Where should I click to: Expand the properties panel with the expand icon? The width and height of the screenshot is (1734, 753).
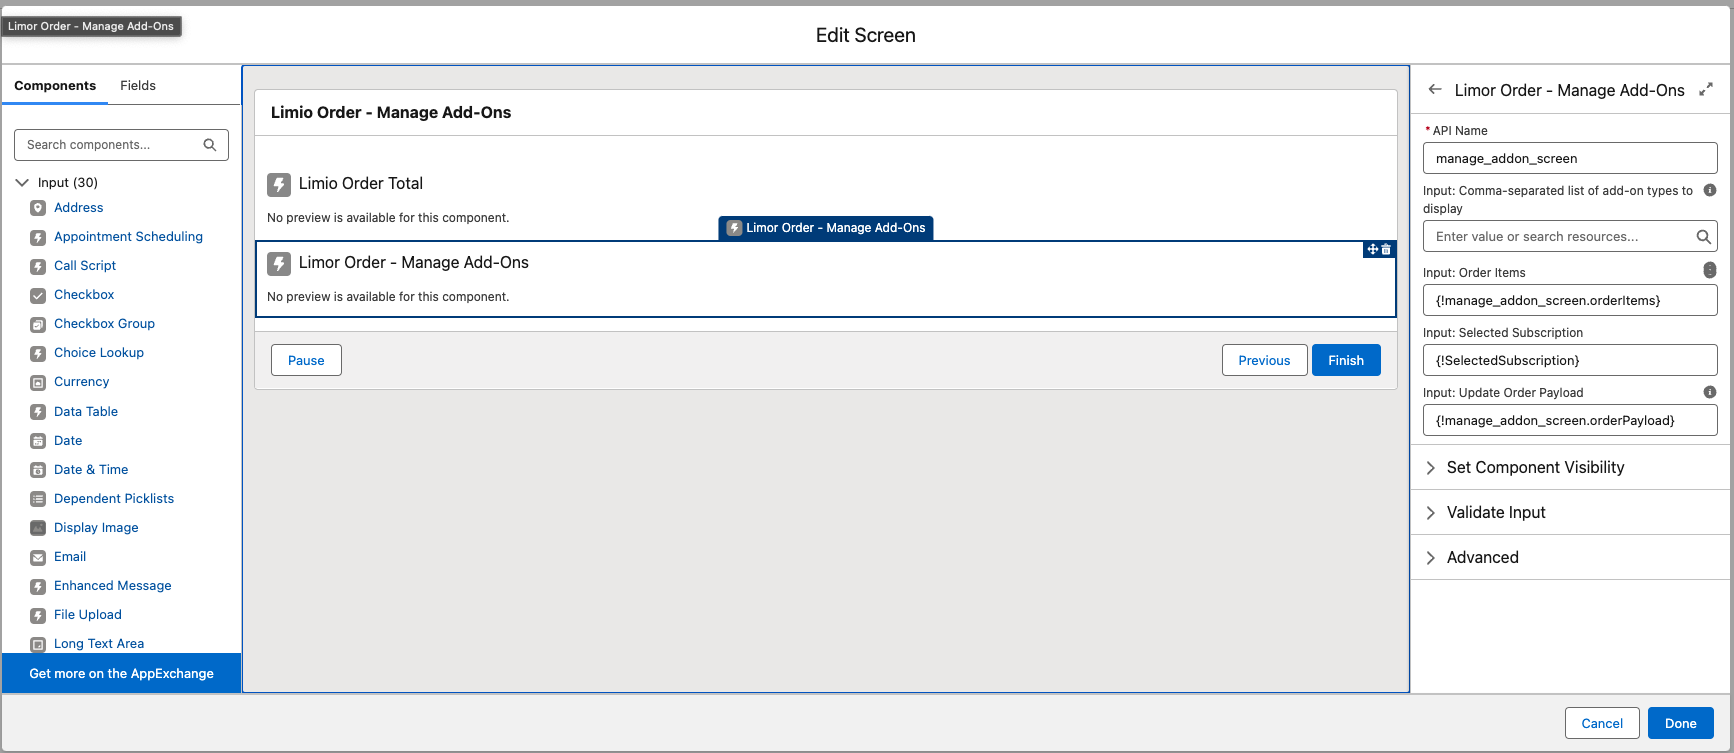click(x=1706, y=90)
